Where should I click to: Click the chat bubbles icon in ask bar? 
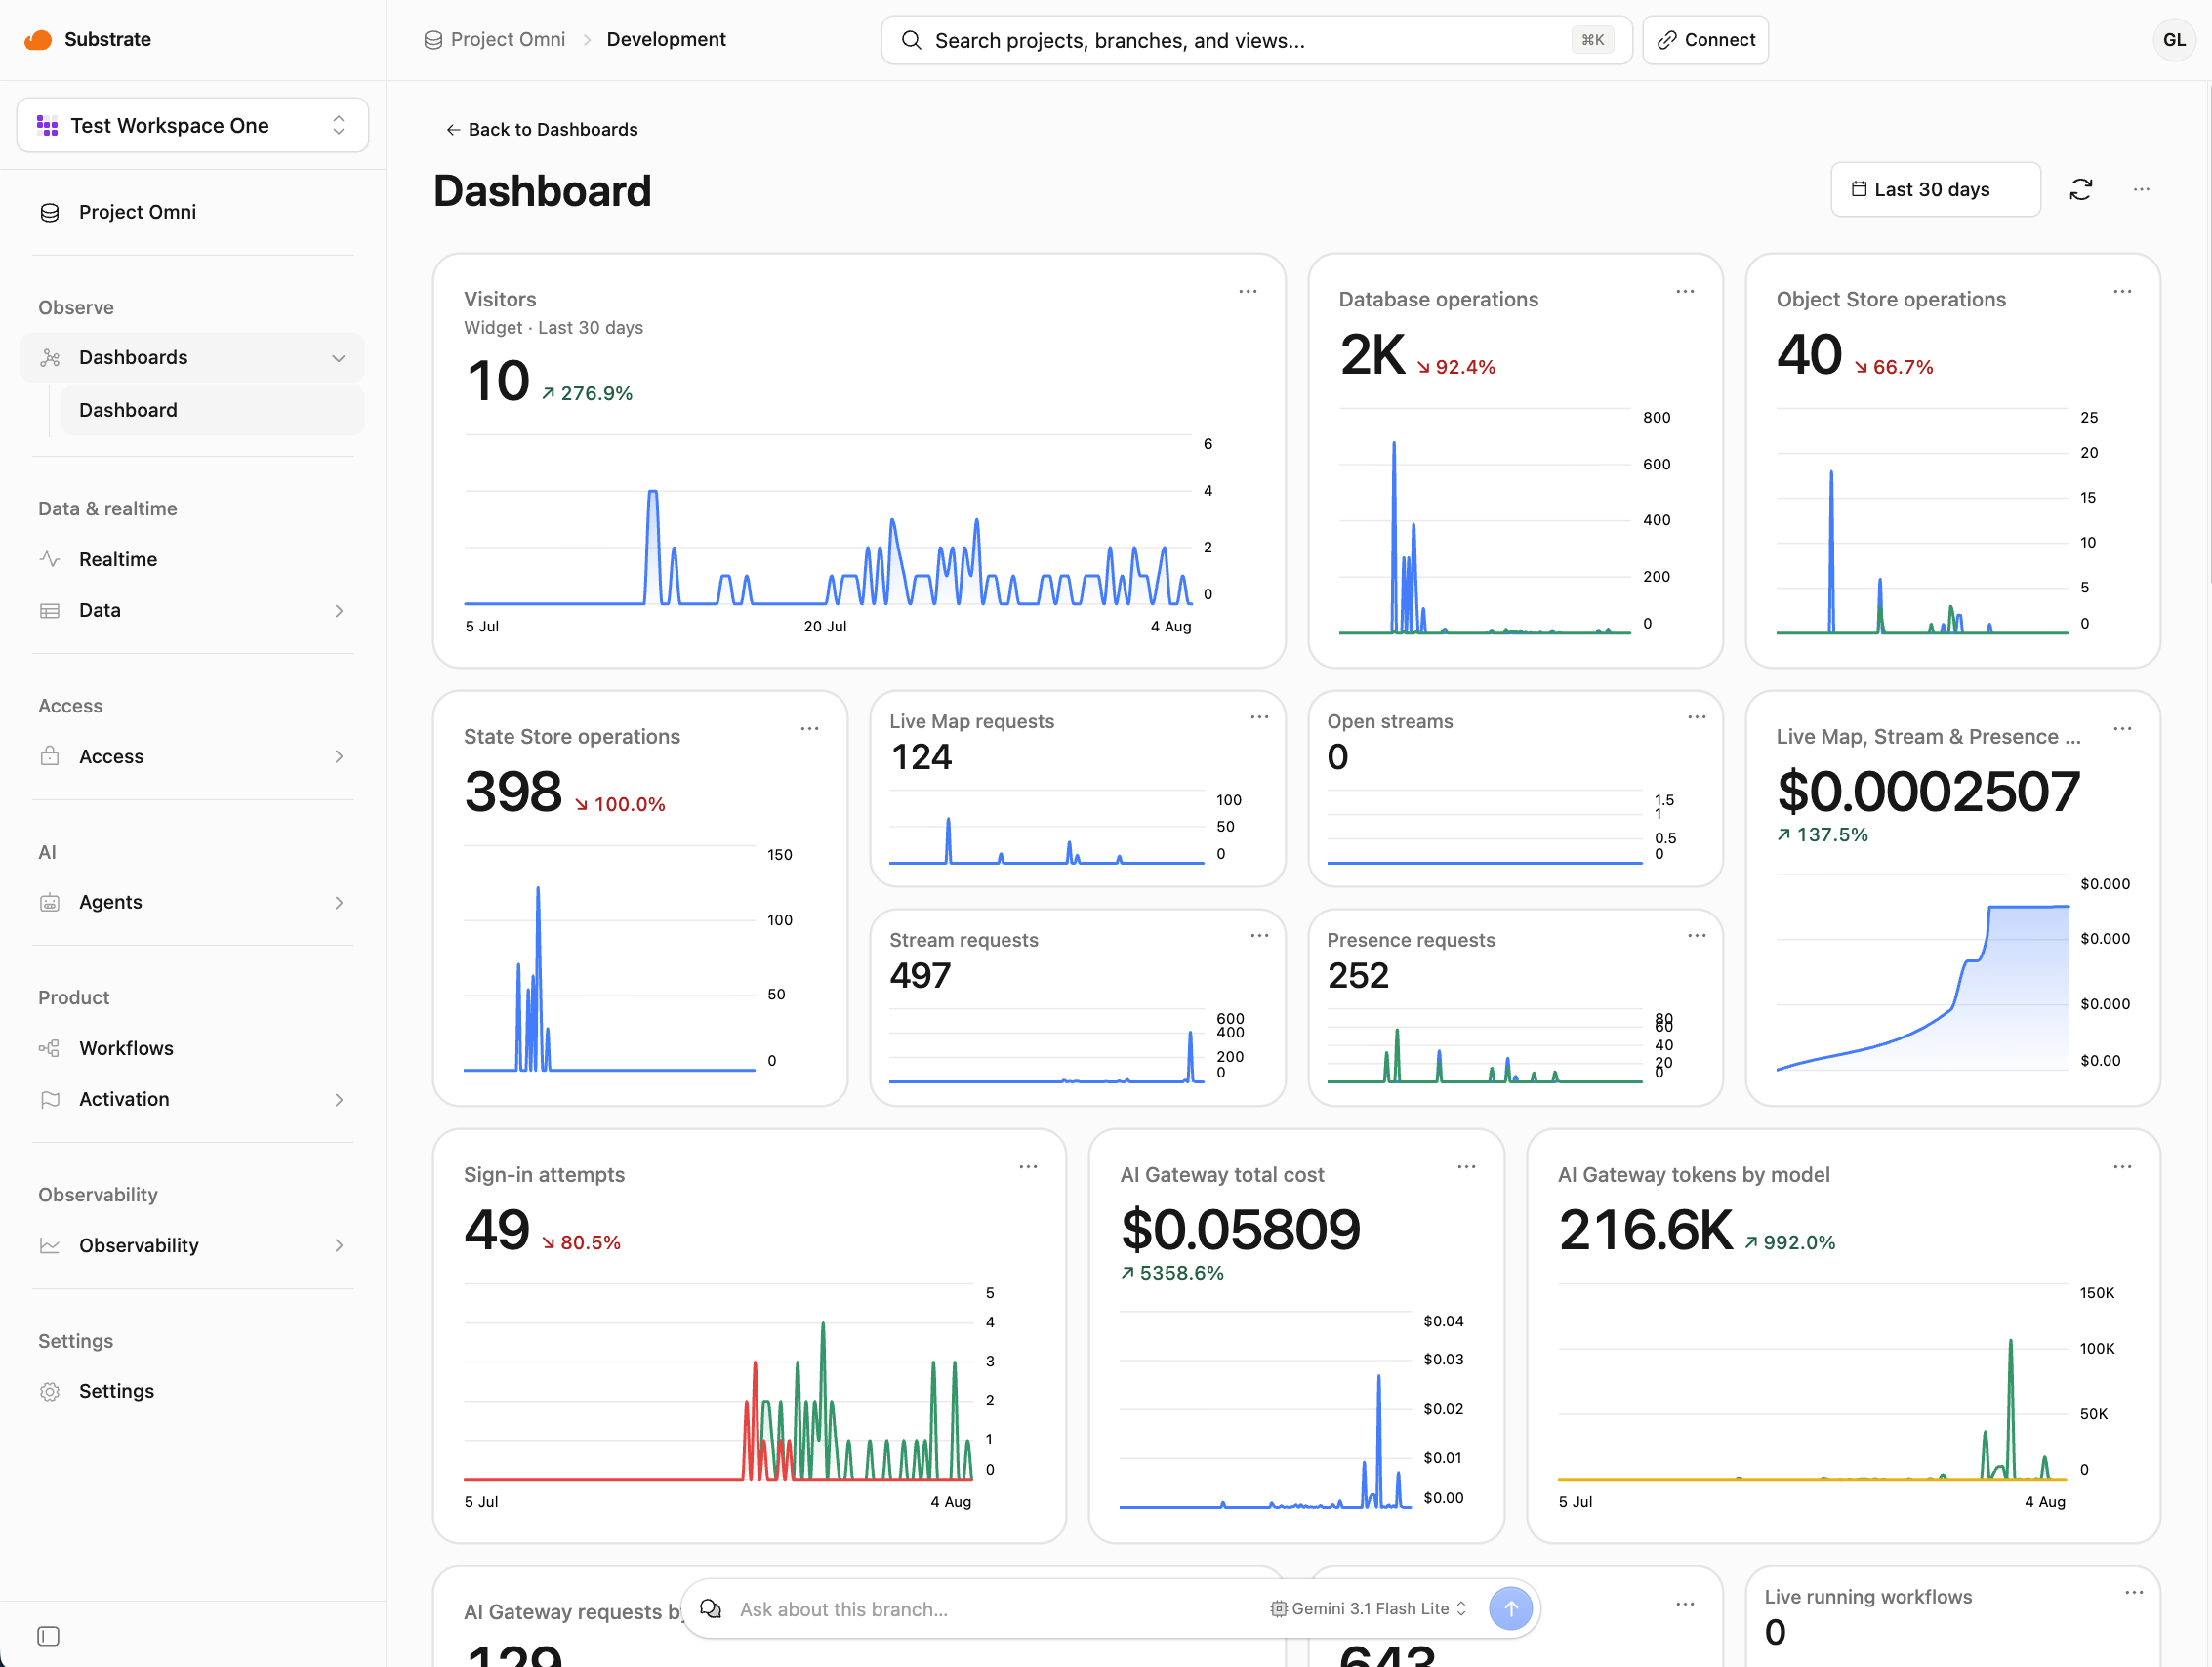coord(710,1608)
